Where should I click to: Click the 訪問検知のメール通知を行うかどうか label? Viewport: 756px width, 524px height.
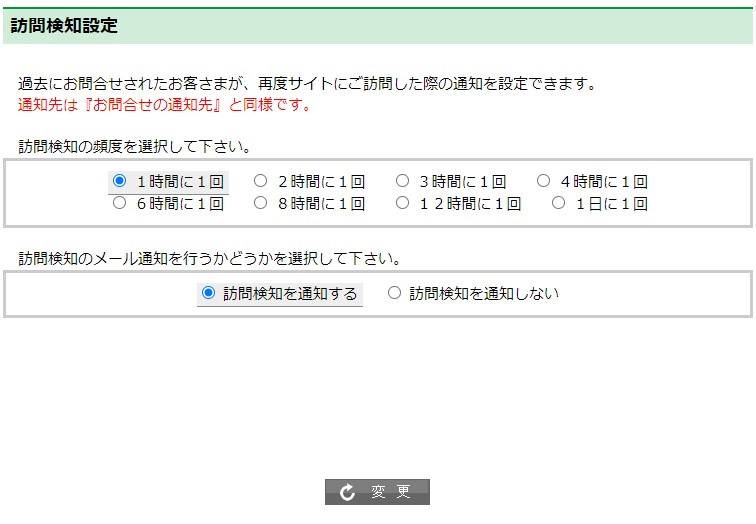click(209, 259)
